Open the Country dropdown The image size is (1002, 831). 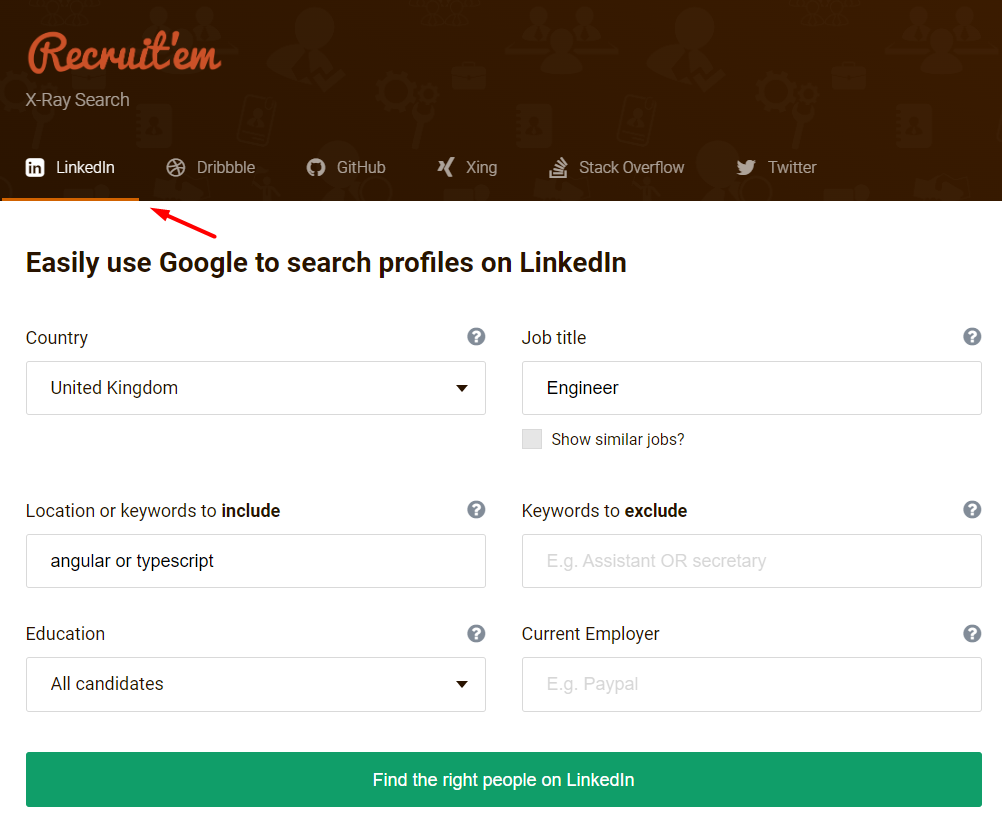256,388
